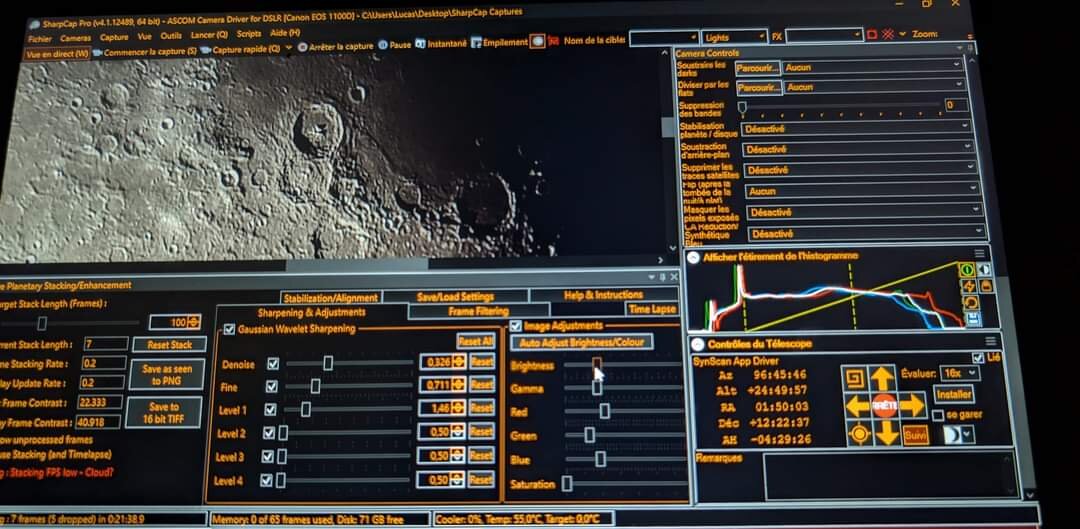Toggle the Image Adjustments checkbox
Viewport: 1080px width, 529px height.
515,325
